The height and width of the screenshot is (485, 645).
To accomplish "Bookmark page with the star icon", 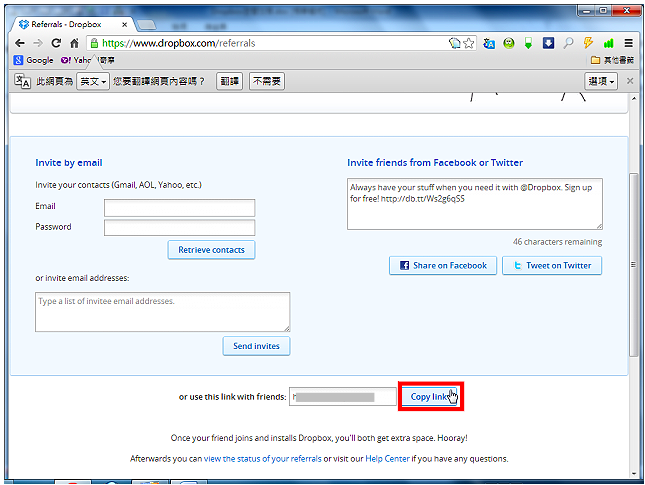I will click(x=469, y=43).
